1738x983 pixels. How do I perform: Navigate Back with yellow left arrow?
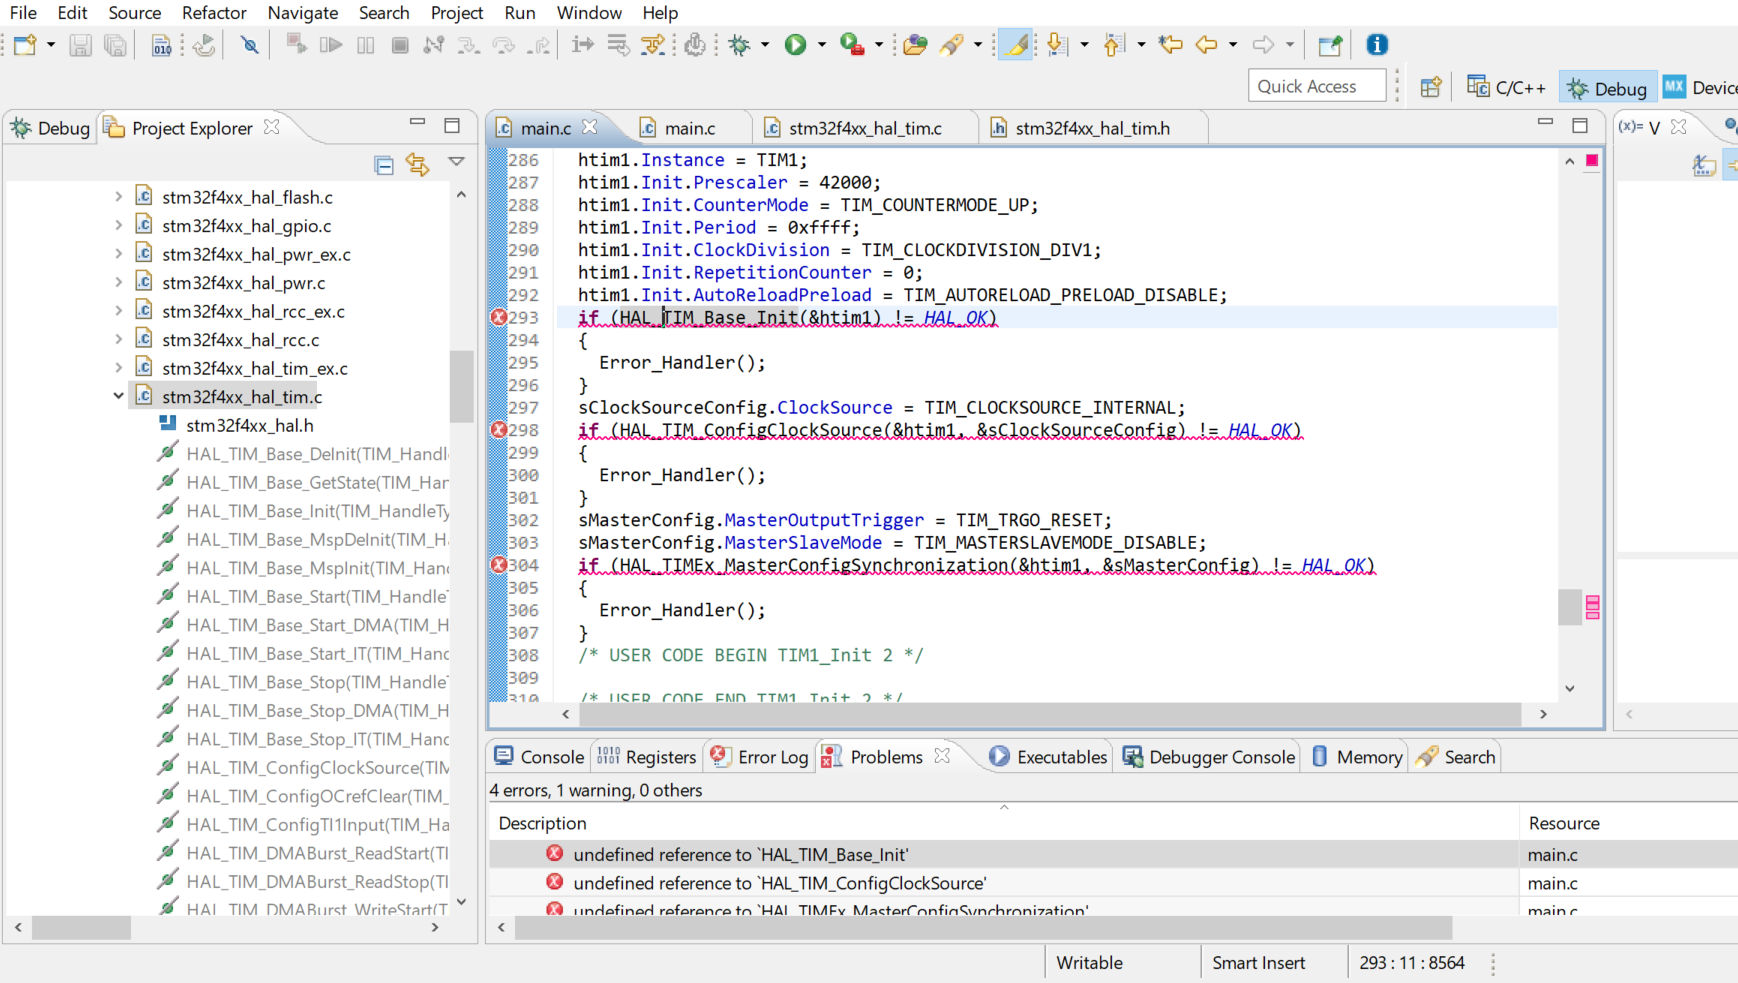point(1207,45)
